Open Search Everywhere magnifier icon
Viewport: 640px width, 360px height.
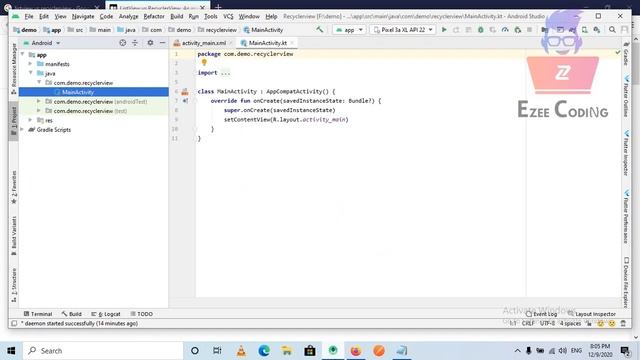[612, 30]
